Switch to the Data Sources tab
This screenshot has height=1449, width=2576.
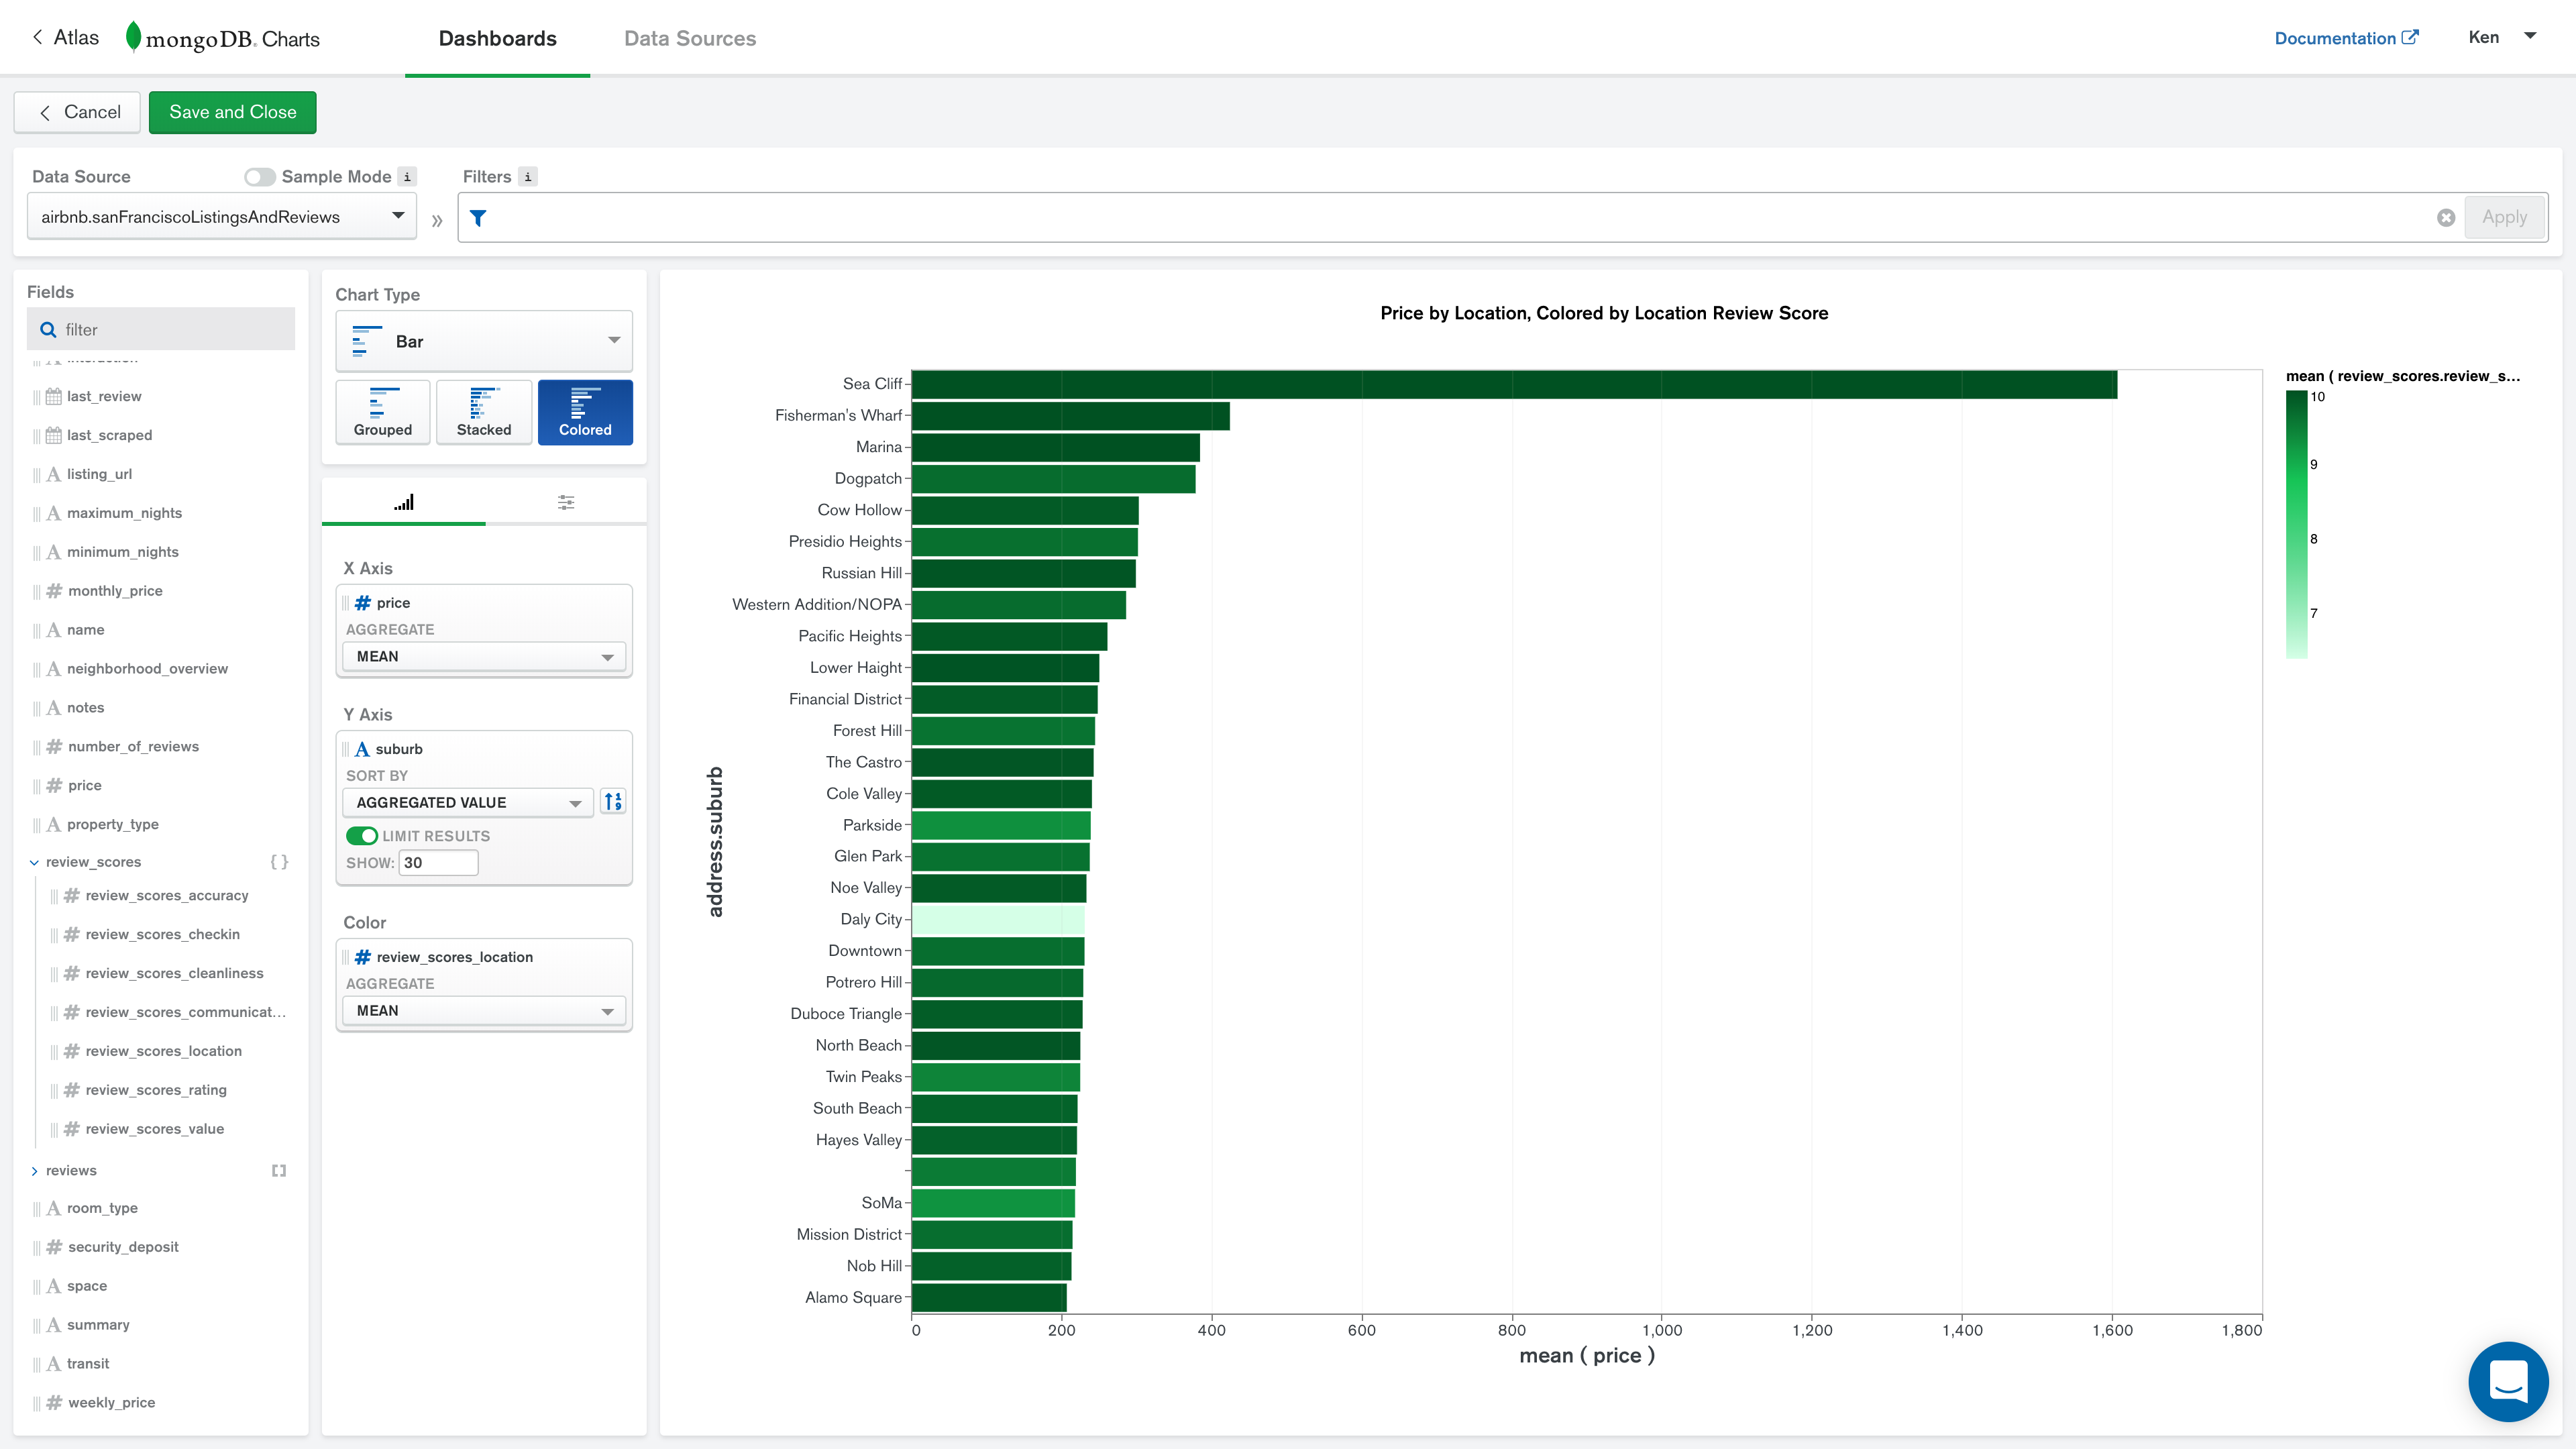689,38
